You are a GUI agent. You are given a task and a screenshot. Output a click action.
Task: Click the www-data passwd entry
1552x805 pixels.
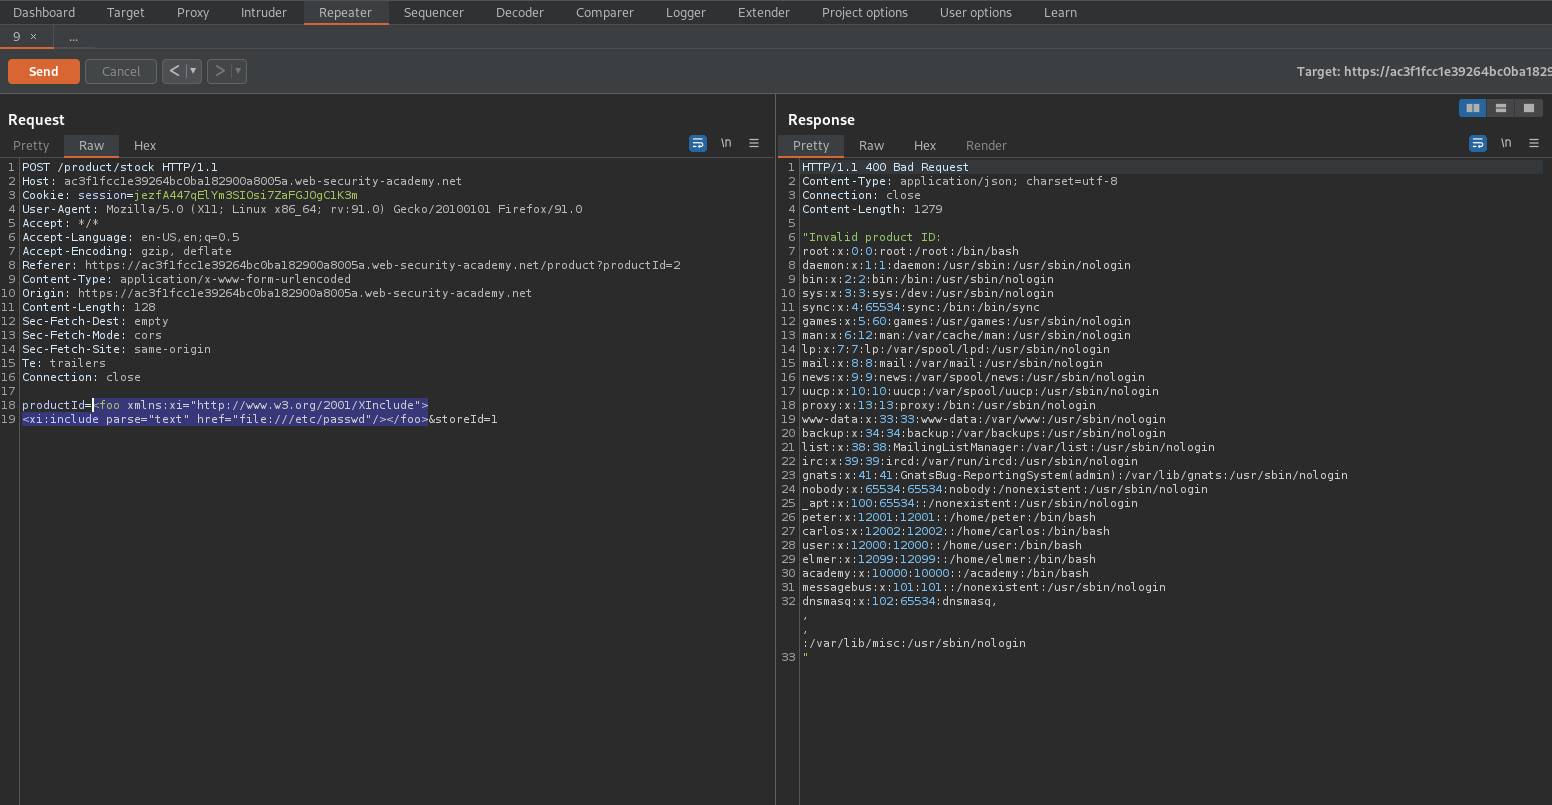pos(983,419)
